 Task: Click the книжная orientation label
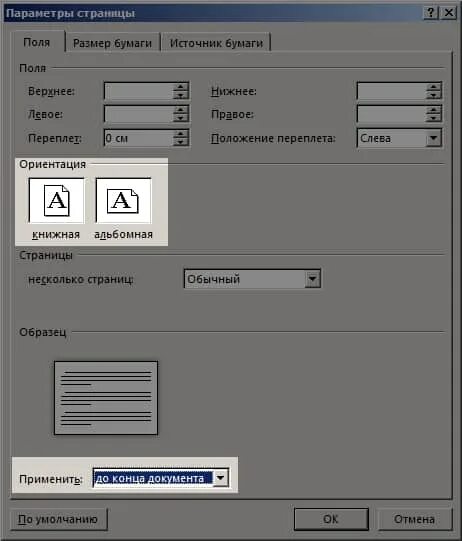coord(56,235)
